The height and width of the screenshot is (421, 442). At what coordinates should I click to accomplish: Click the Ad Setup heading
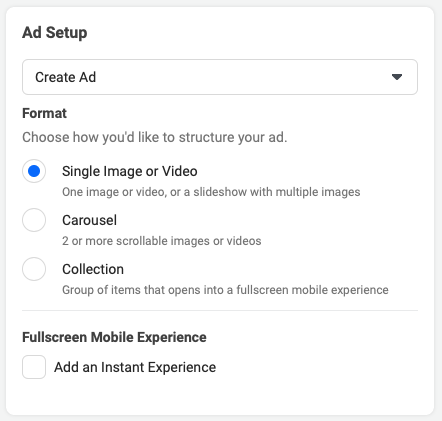(x=55, y=33)
